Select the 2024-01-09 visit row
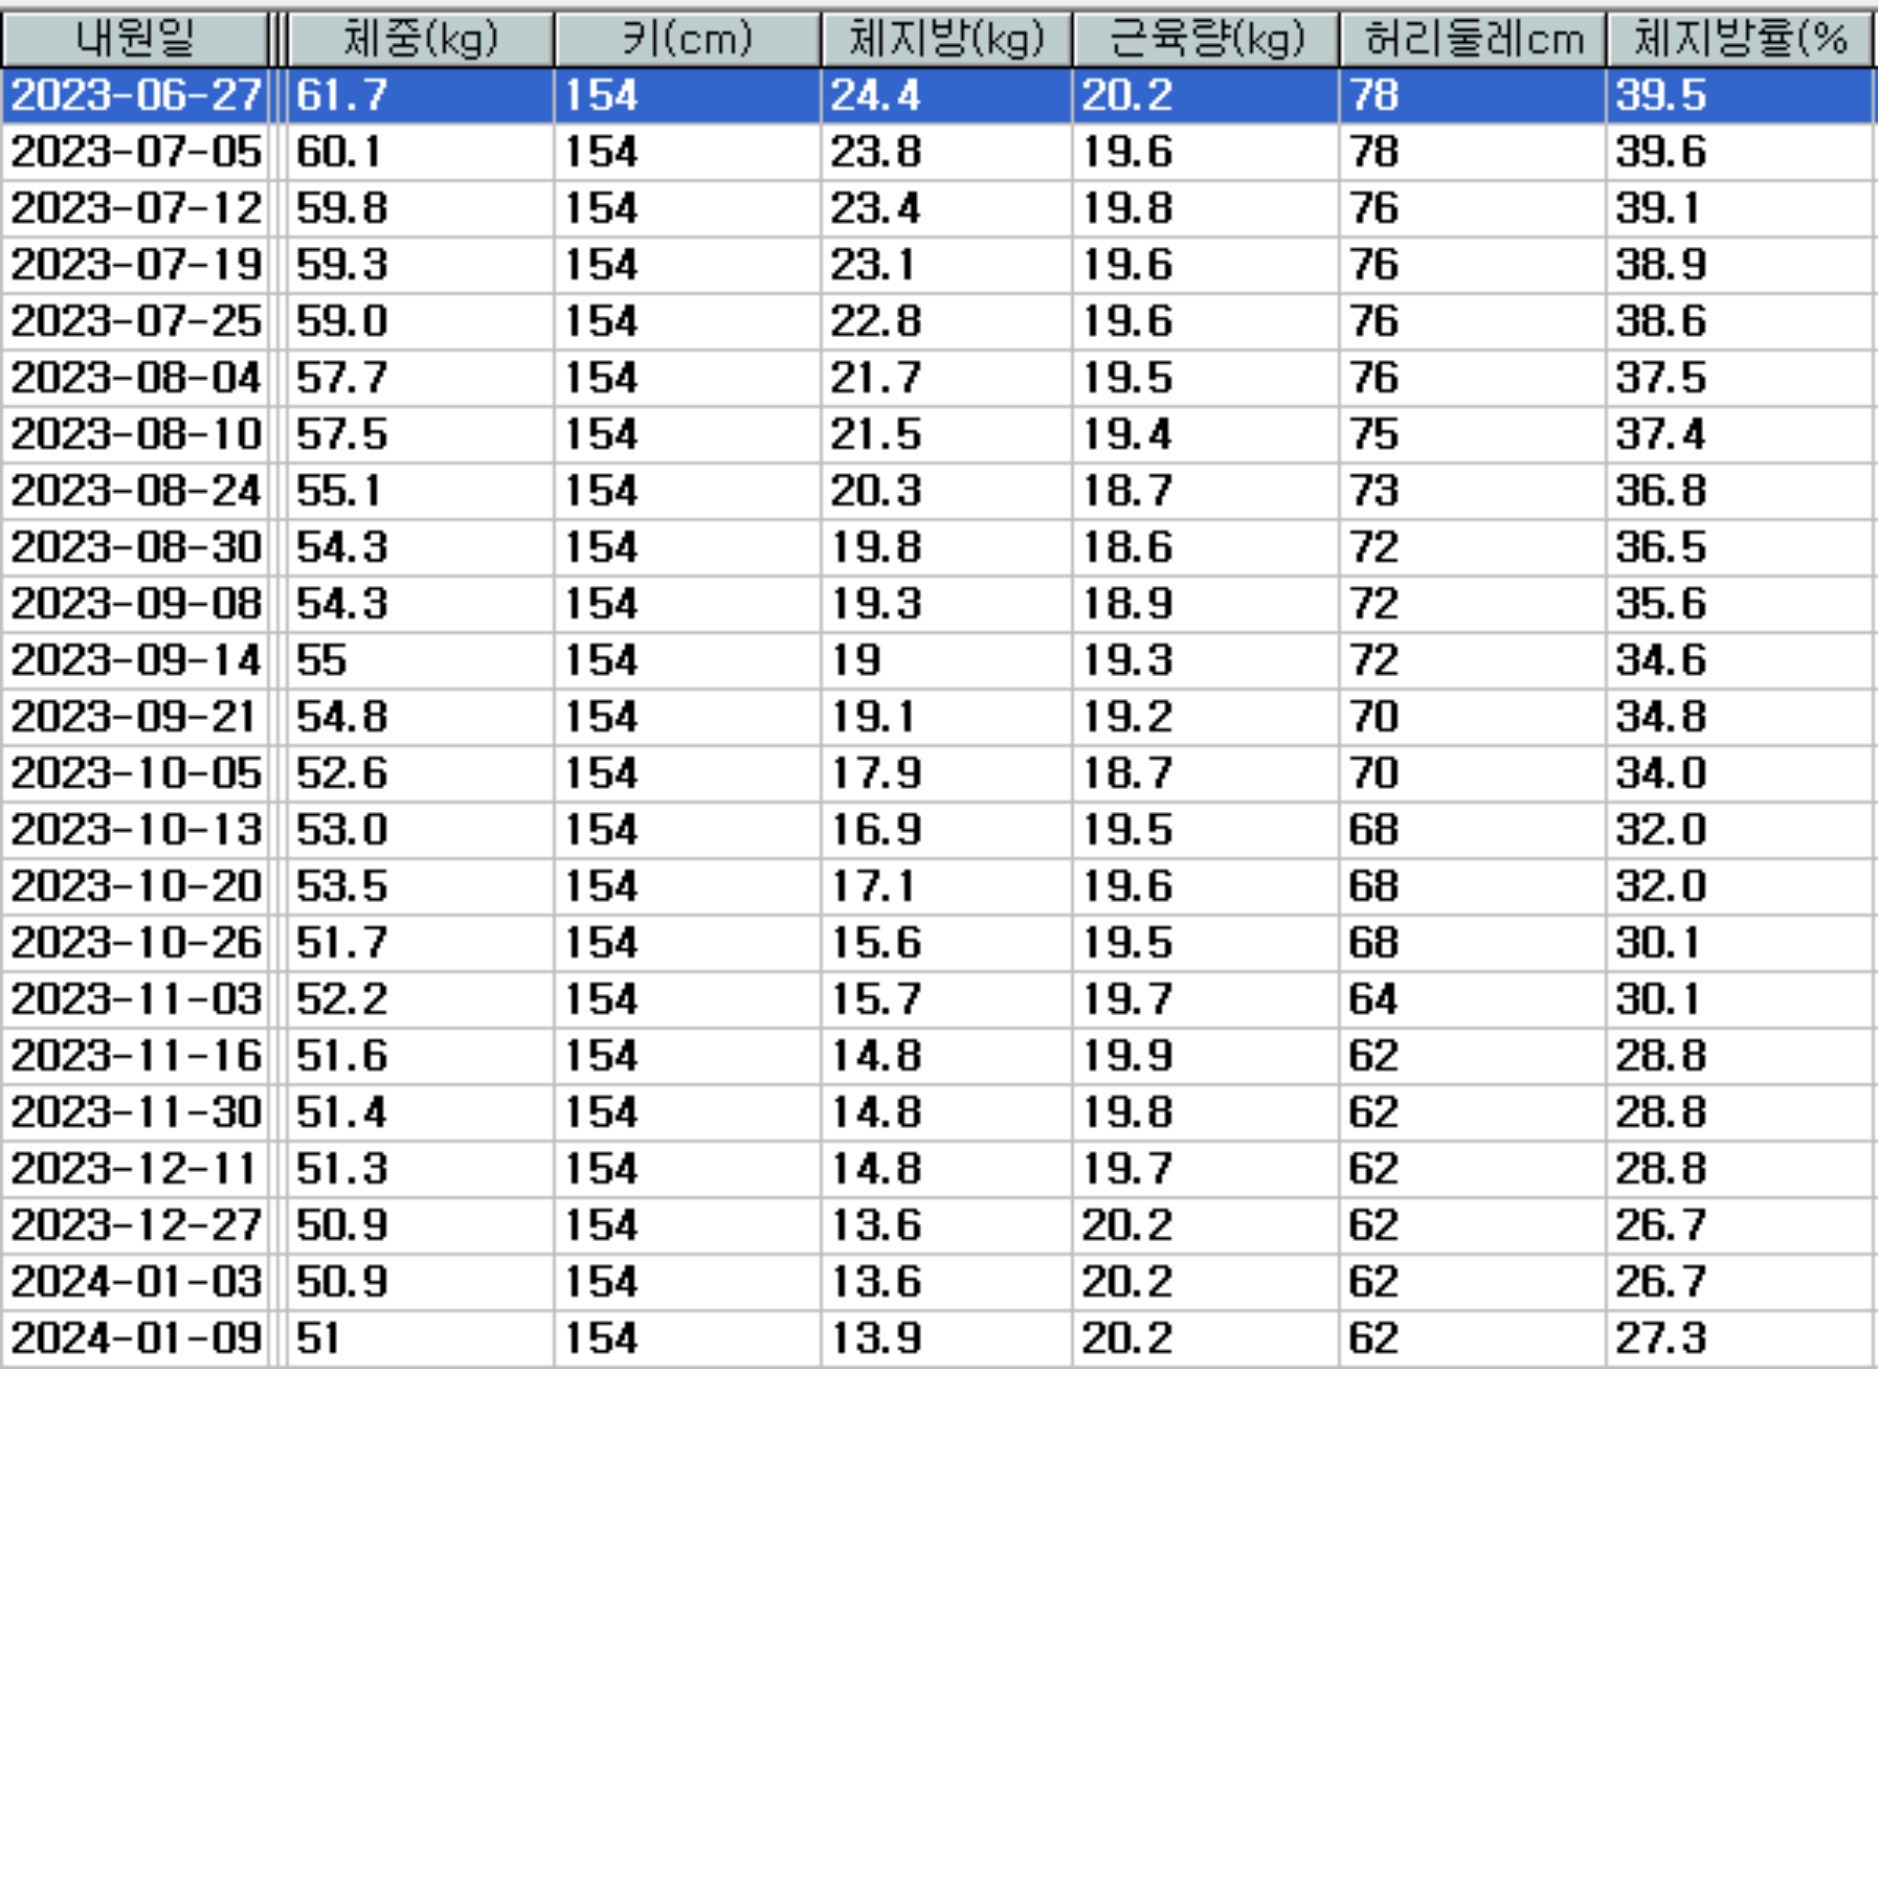 [x=939, y=1338]
